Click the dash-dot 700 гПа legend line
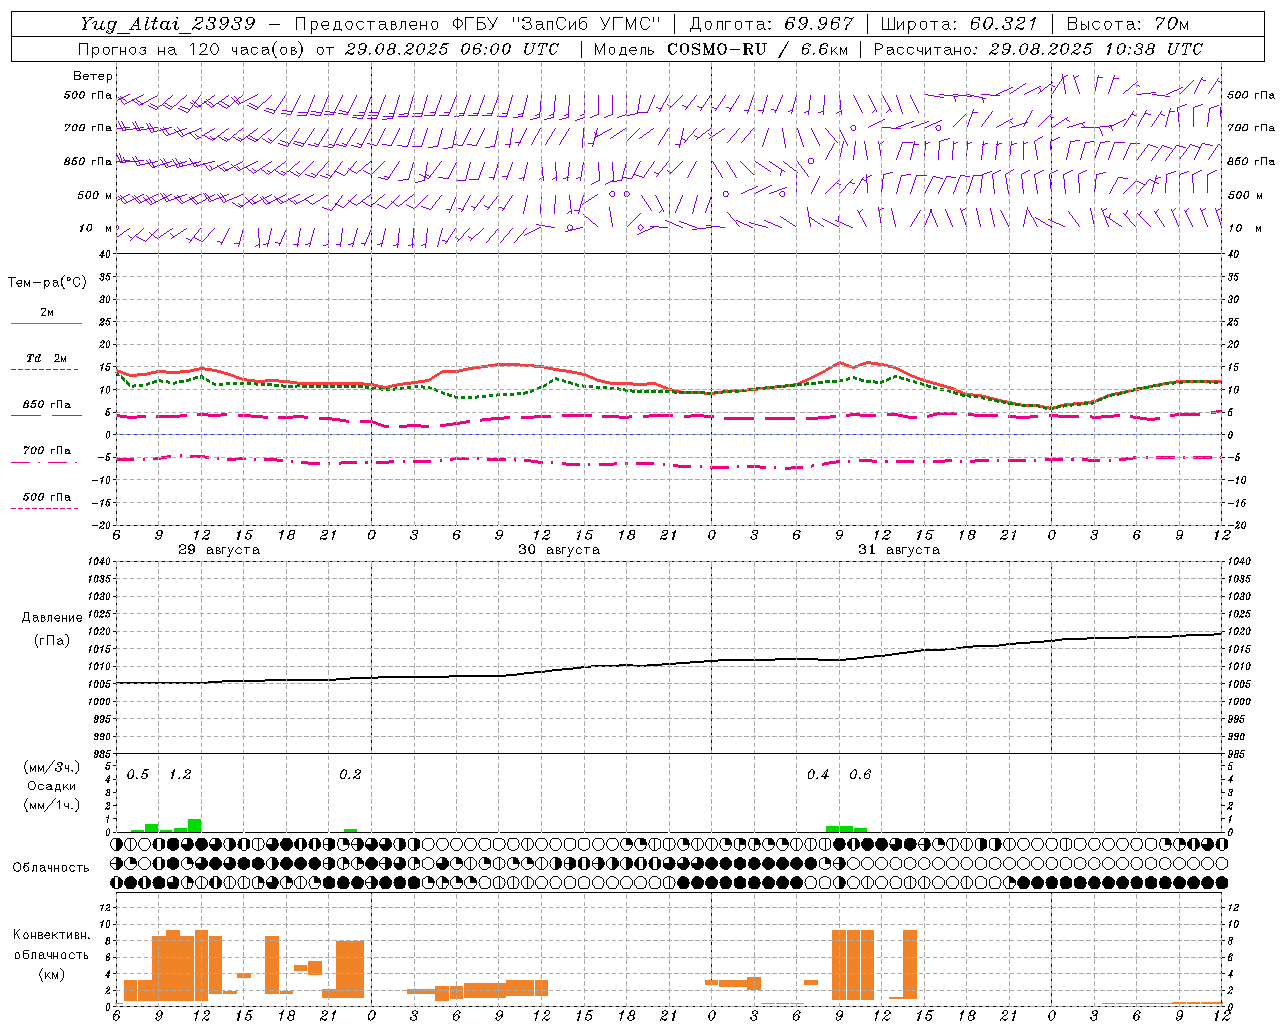 click(46, 462)
